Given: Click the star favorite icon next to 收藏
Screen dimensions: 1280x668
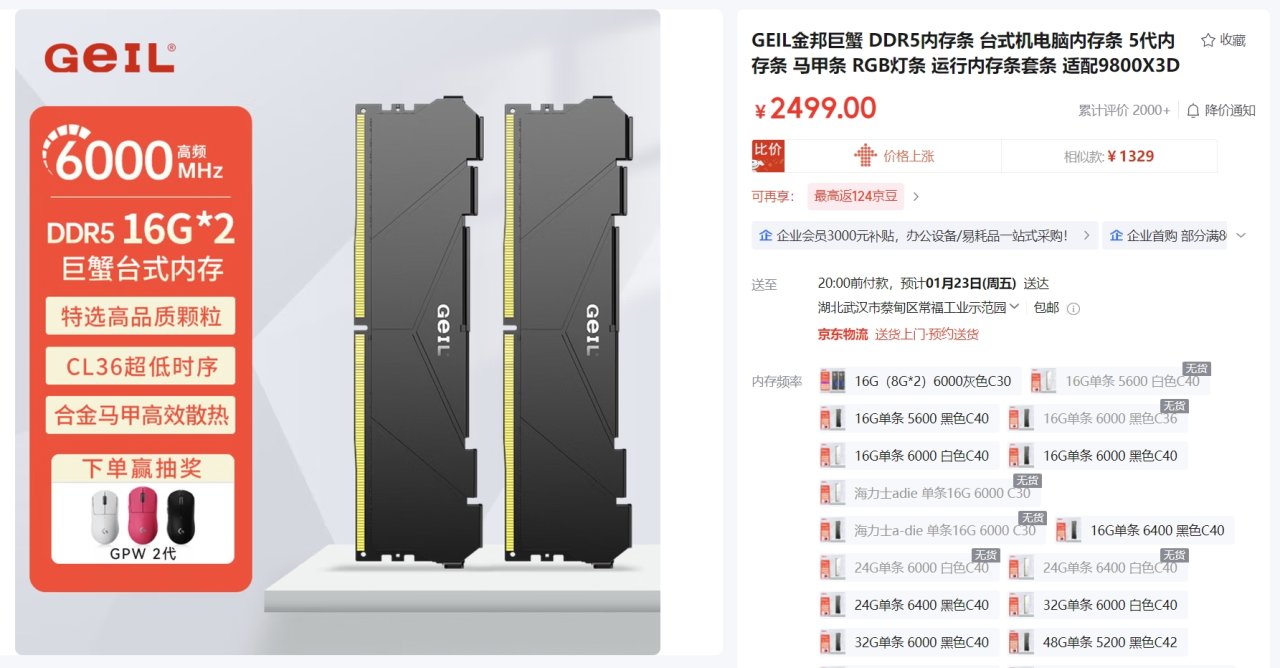Looking at the screenshot, I should point(1208,40).
